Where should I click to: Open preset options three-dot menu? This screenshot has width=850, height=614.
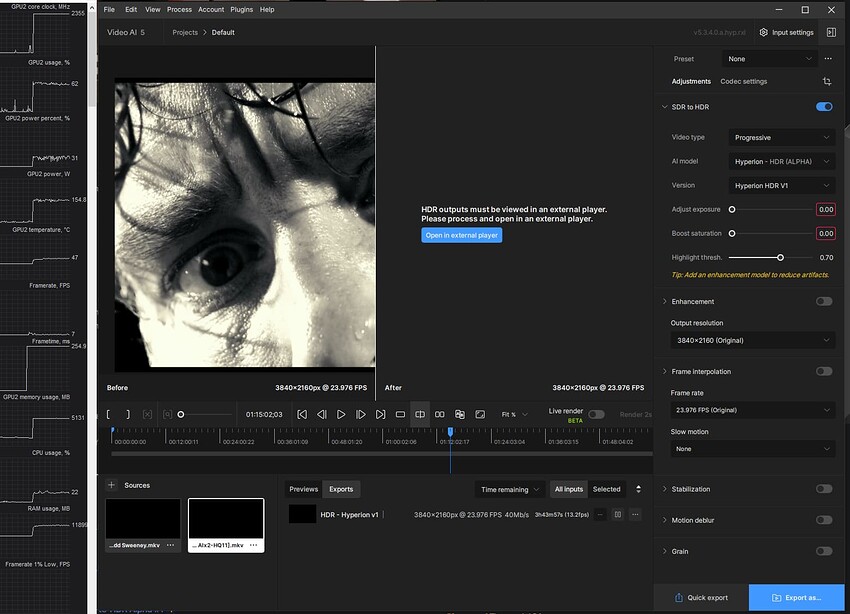[827, 59]
